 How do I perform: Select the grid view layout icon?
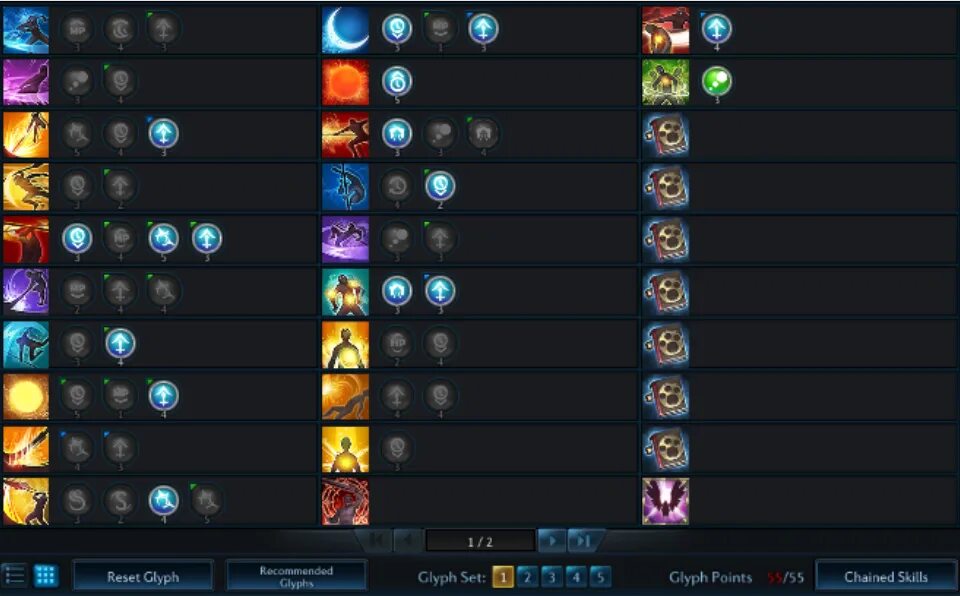(x=45, y=576)
